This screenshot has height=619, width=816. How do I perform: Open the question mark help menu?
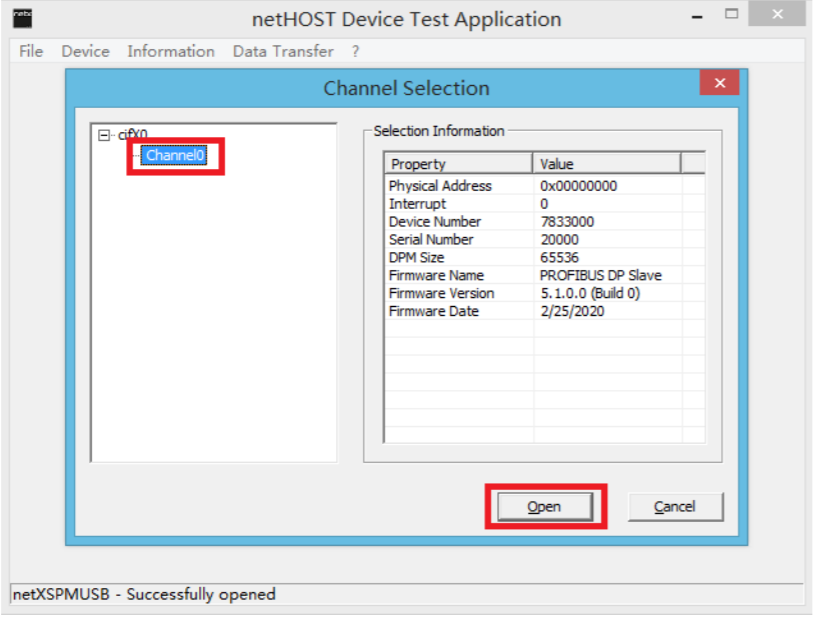[356, 52]
